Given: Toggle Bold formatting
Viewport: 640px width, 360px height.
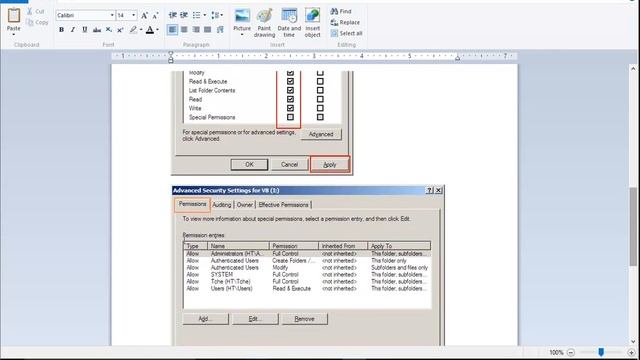Looking at the screenshot, I should click(x=61, y=29).
